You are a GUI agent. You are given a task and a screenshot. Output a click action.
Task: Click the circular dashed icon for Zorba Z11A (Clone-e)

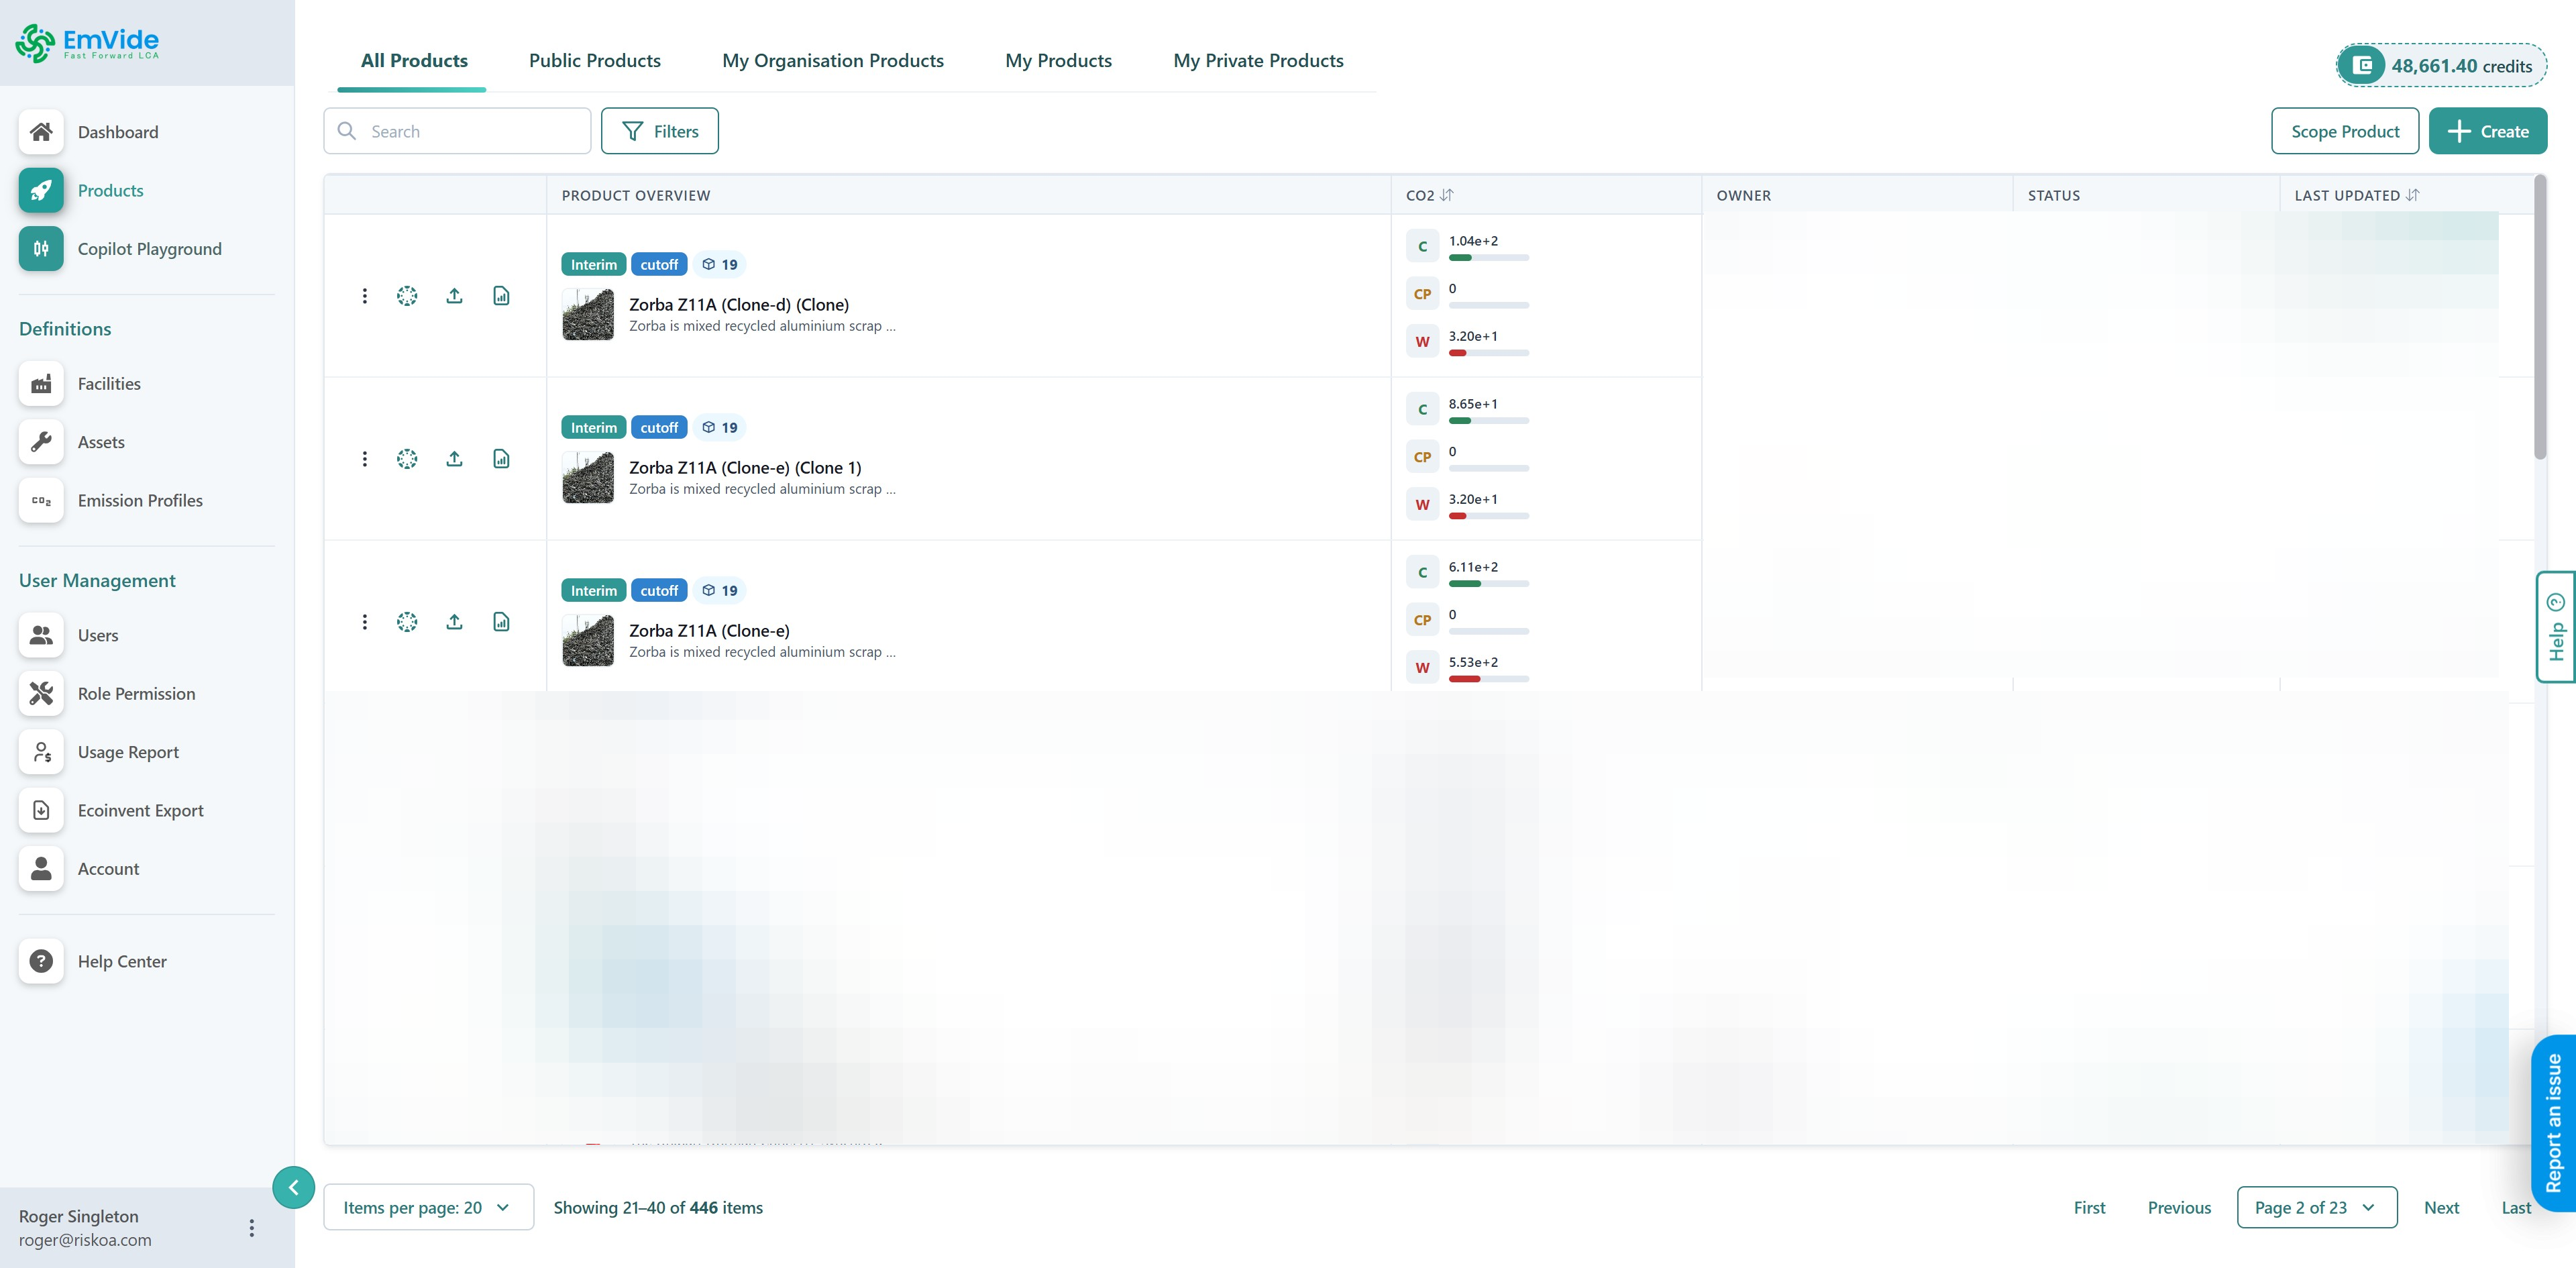click(407, 622)
